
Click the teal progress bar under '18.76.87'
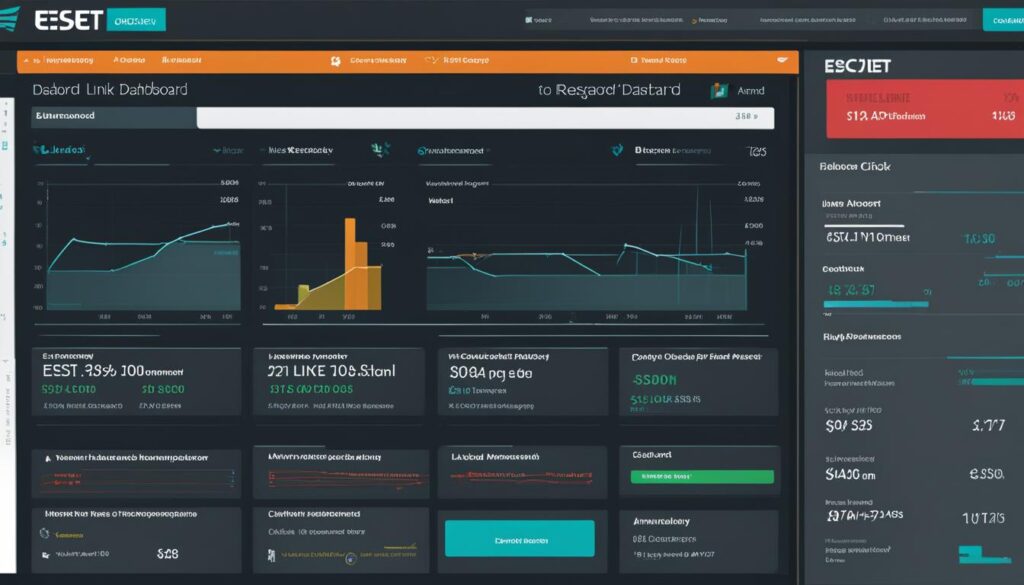point(876,304)
